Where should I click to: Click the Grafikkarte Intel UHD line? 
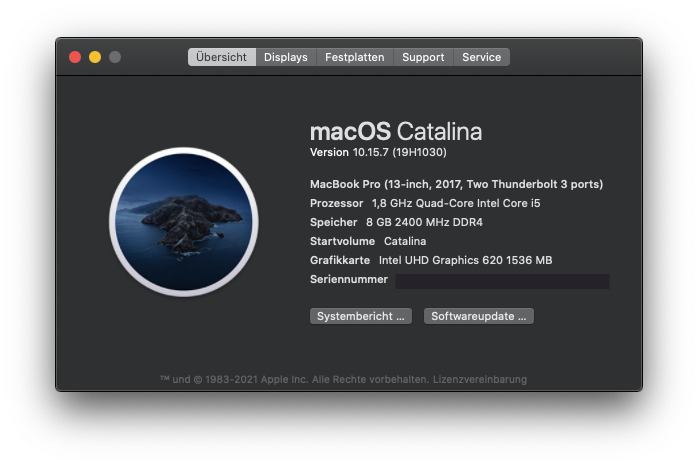click(x=431, y=260)
